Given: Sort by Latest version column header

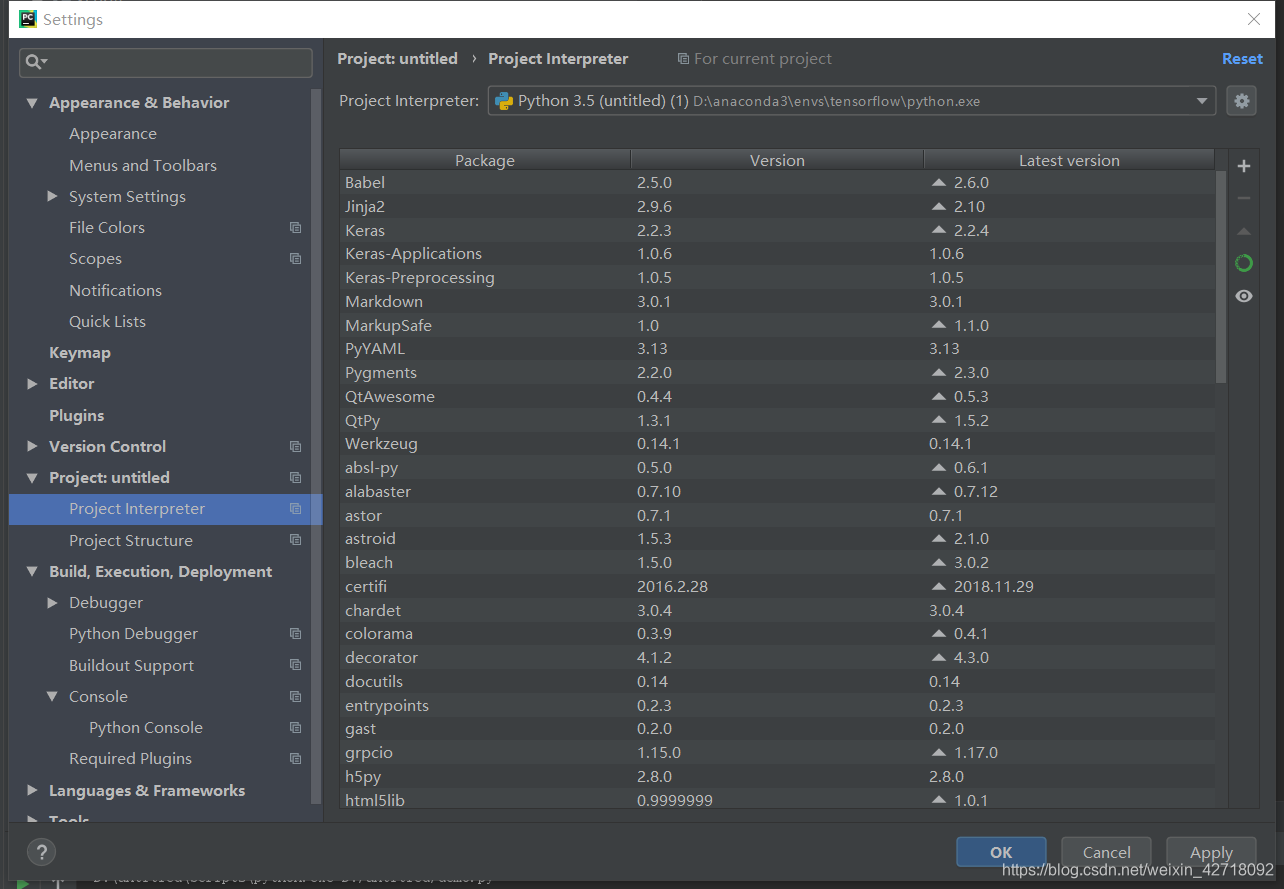Looking at the screenshot, I should [1069, 160].
